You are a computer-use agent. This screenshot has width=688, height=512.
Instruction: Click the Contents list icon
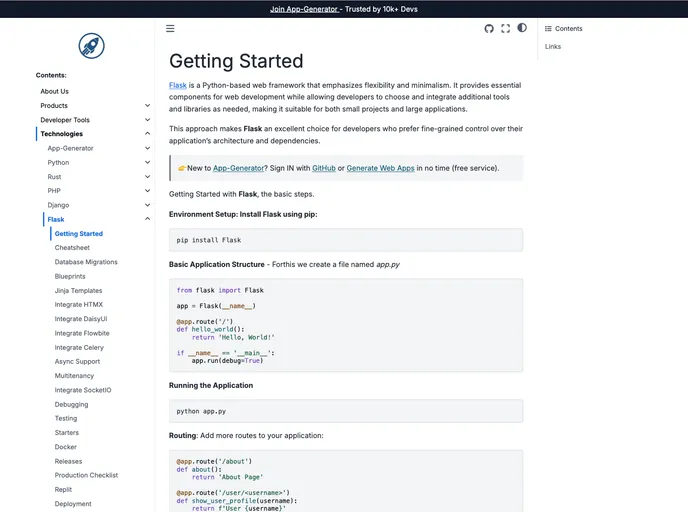click(x=548, y=29)
